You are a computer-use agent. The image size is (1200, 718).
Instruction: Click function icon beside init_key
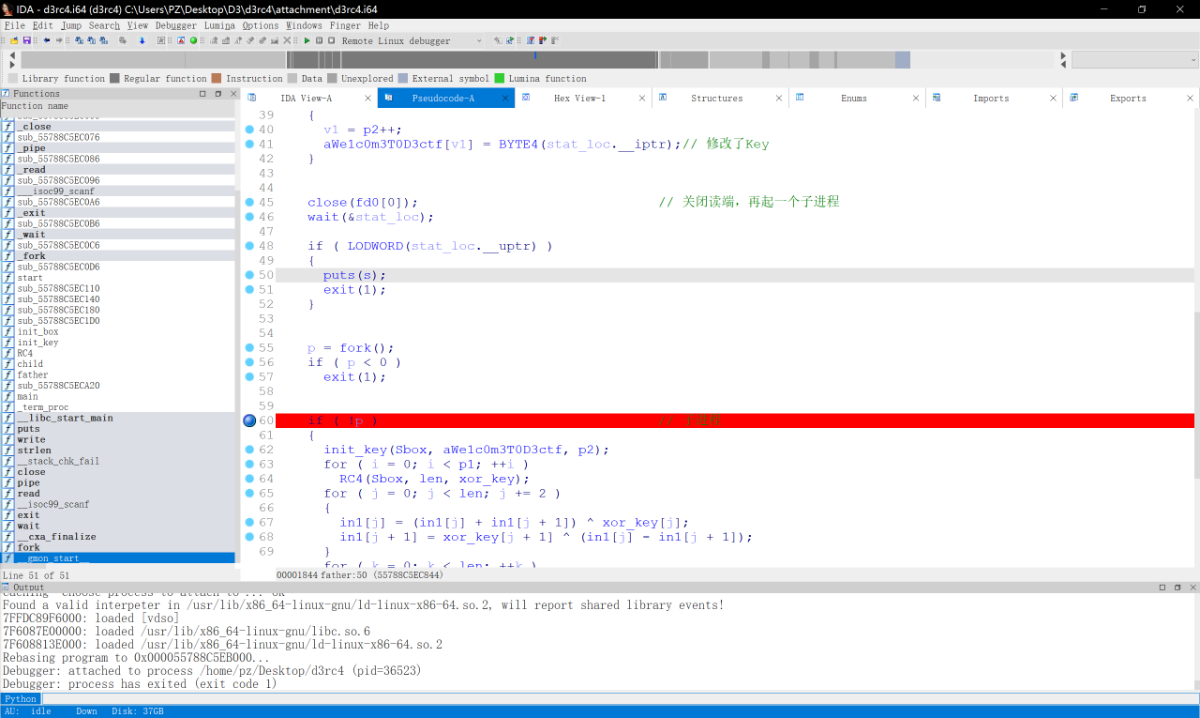(8, 342)
